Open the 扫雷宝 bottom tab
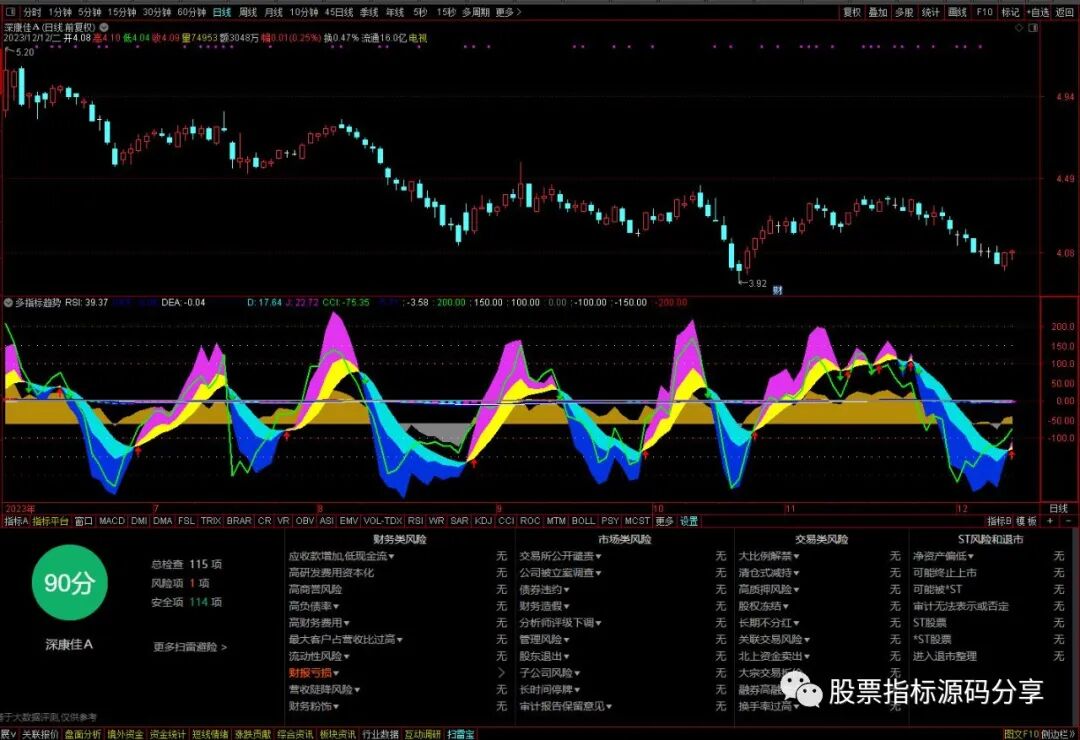Screen dimensions: 1080x740 [x=460, y=734]
